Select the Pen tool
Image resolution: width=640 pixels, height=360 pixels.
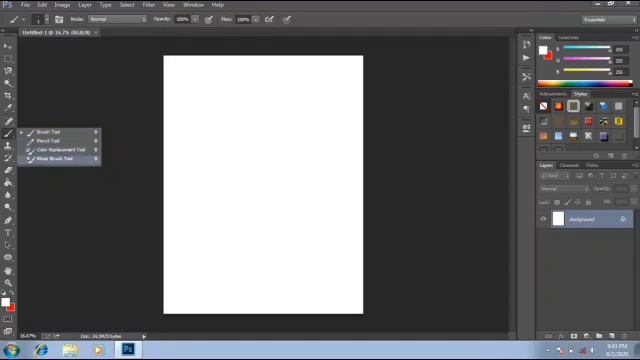click(x=8, y=220)
